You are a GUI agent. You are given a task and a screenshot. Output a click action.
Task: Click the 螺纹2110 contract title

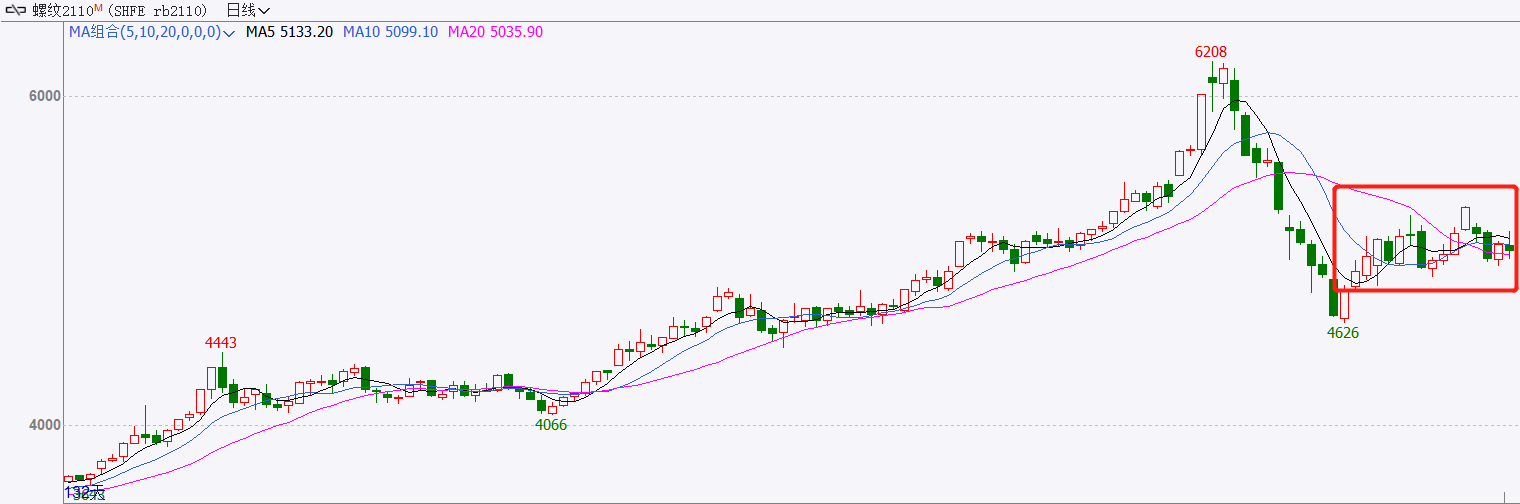(63, 11)
